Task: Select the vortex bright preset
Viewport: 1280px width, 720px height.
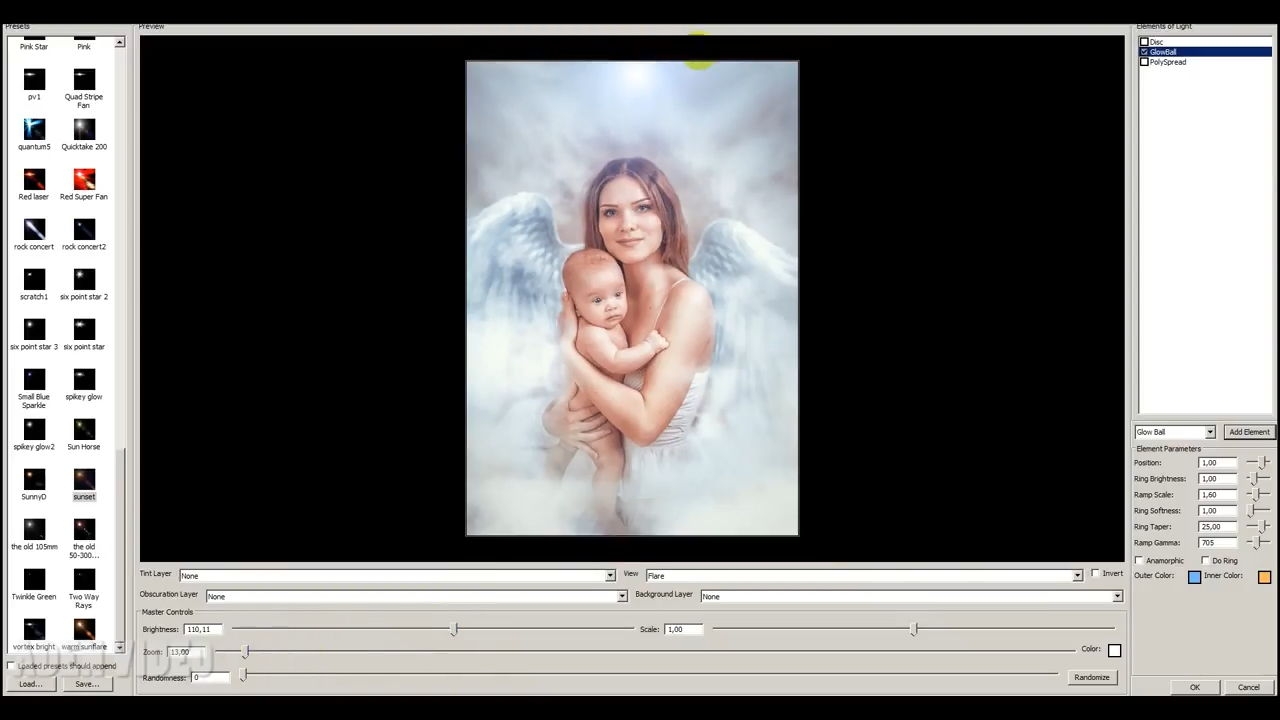Action: [x=34, y=629]
